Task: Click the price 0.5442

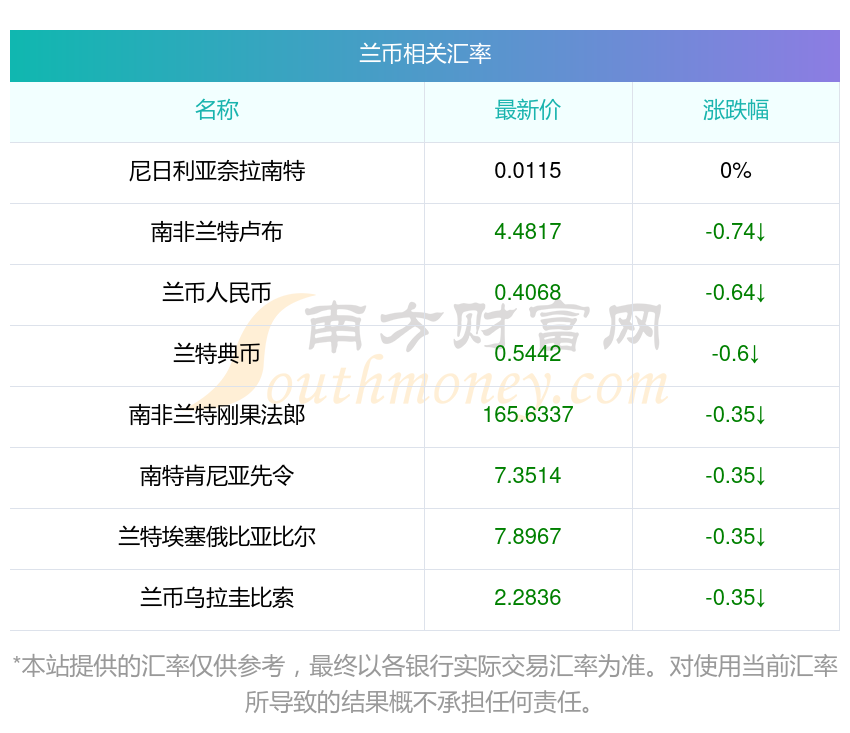Action: [527, 354]
